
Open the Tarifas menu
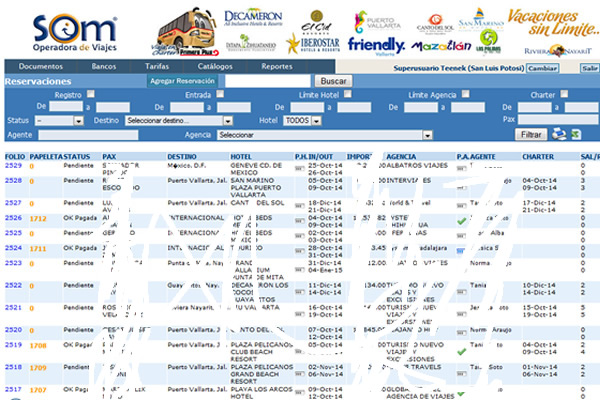point(157,66)
